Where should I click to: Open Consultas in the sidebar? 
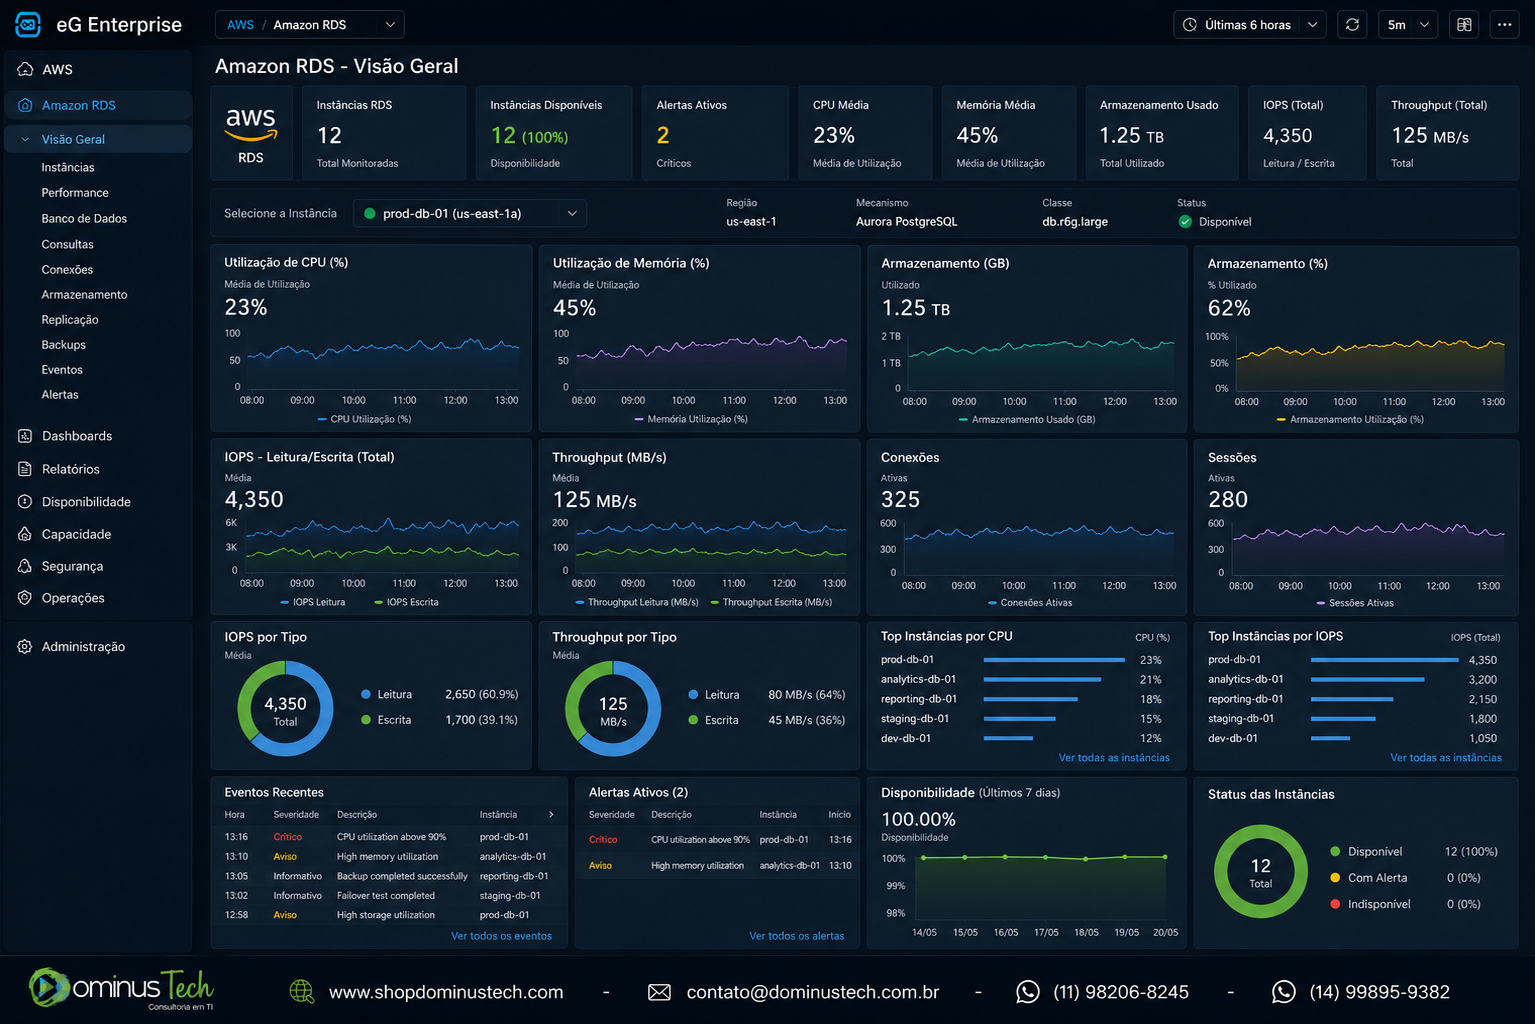(67, 245)
